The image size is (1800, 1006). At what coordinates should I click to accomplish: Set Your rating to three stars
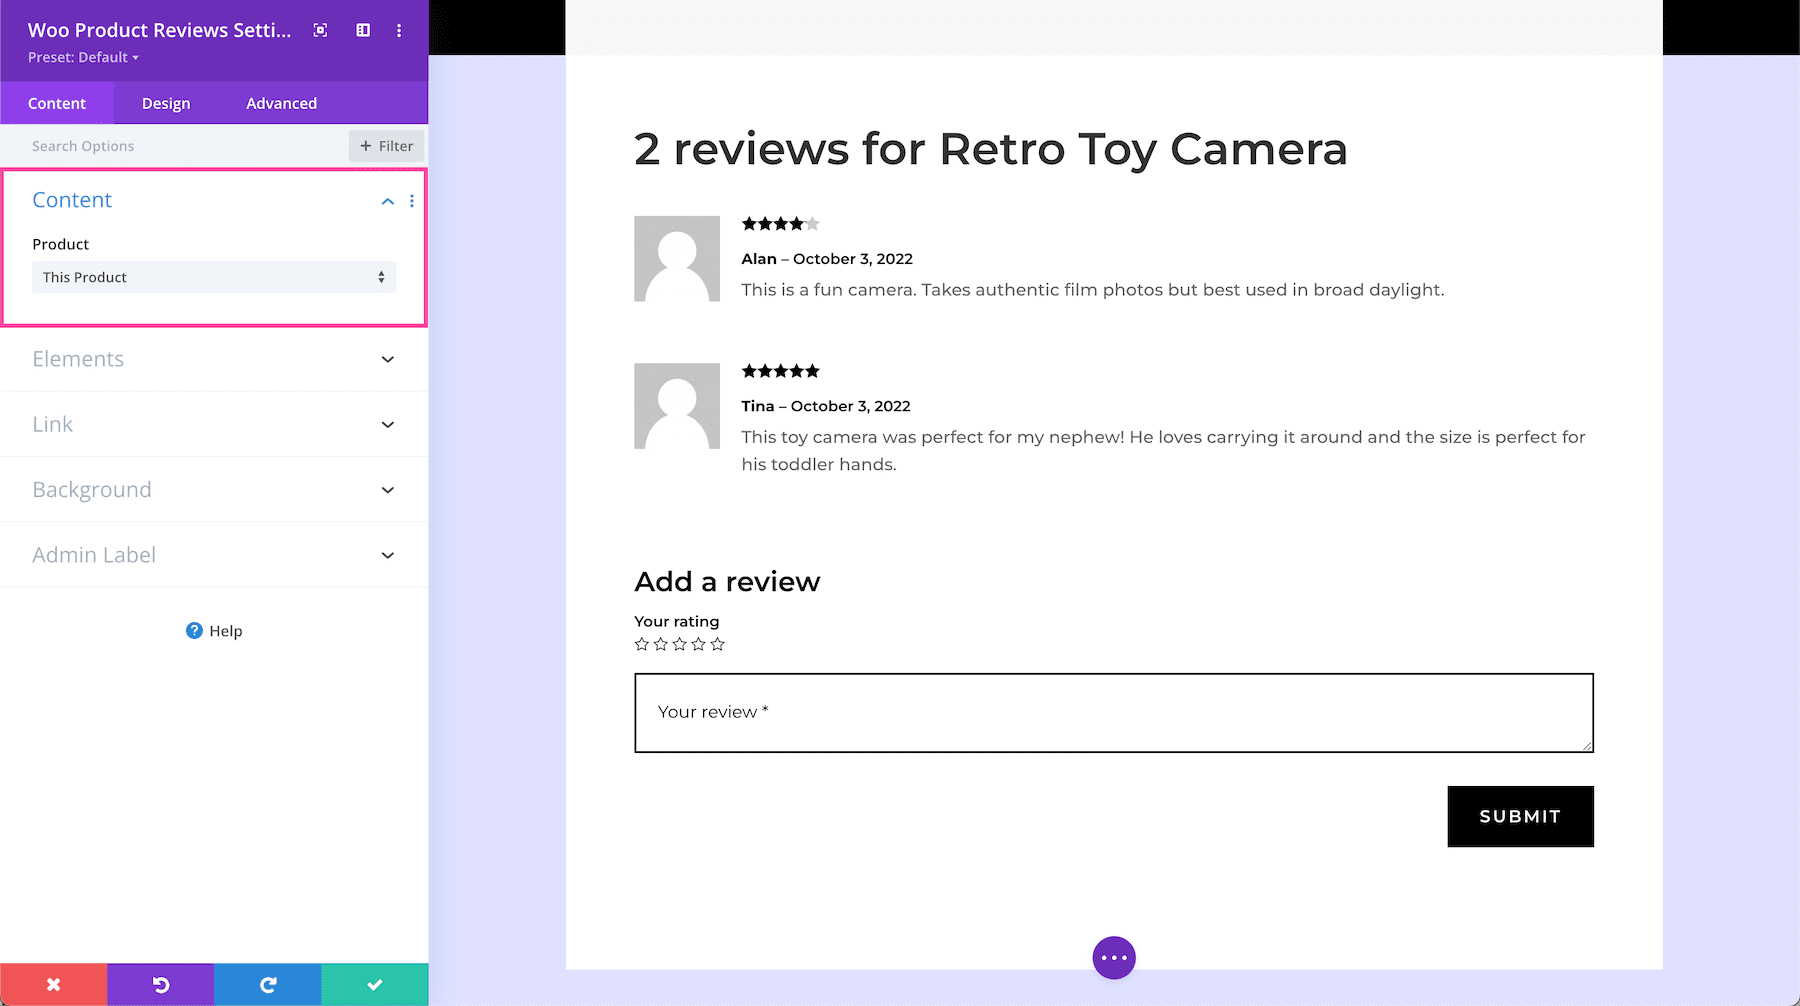click(x=679, y=644)
